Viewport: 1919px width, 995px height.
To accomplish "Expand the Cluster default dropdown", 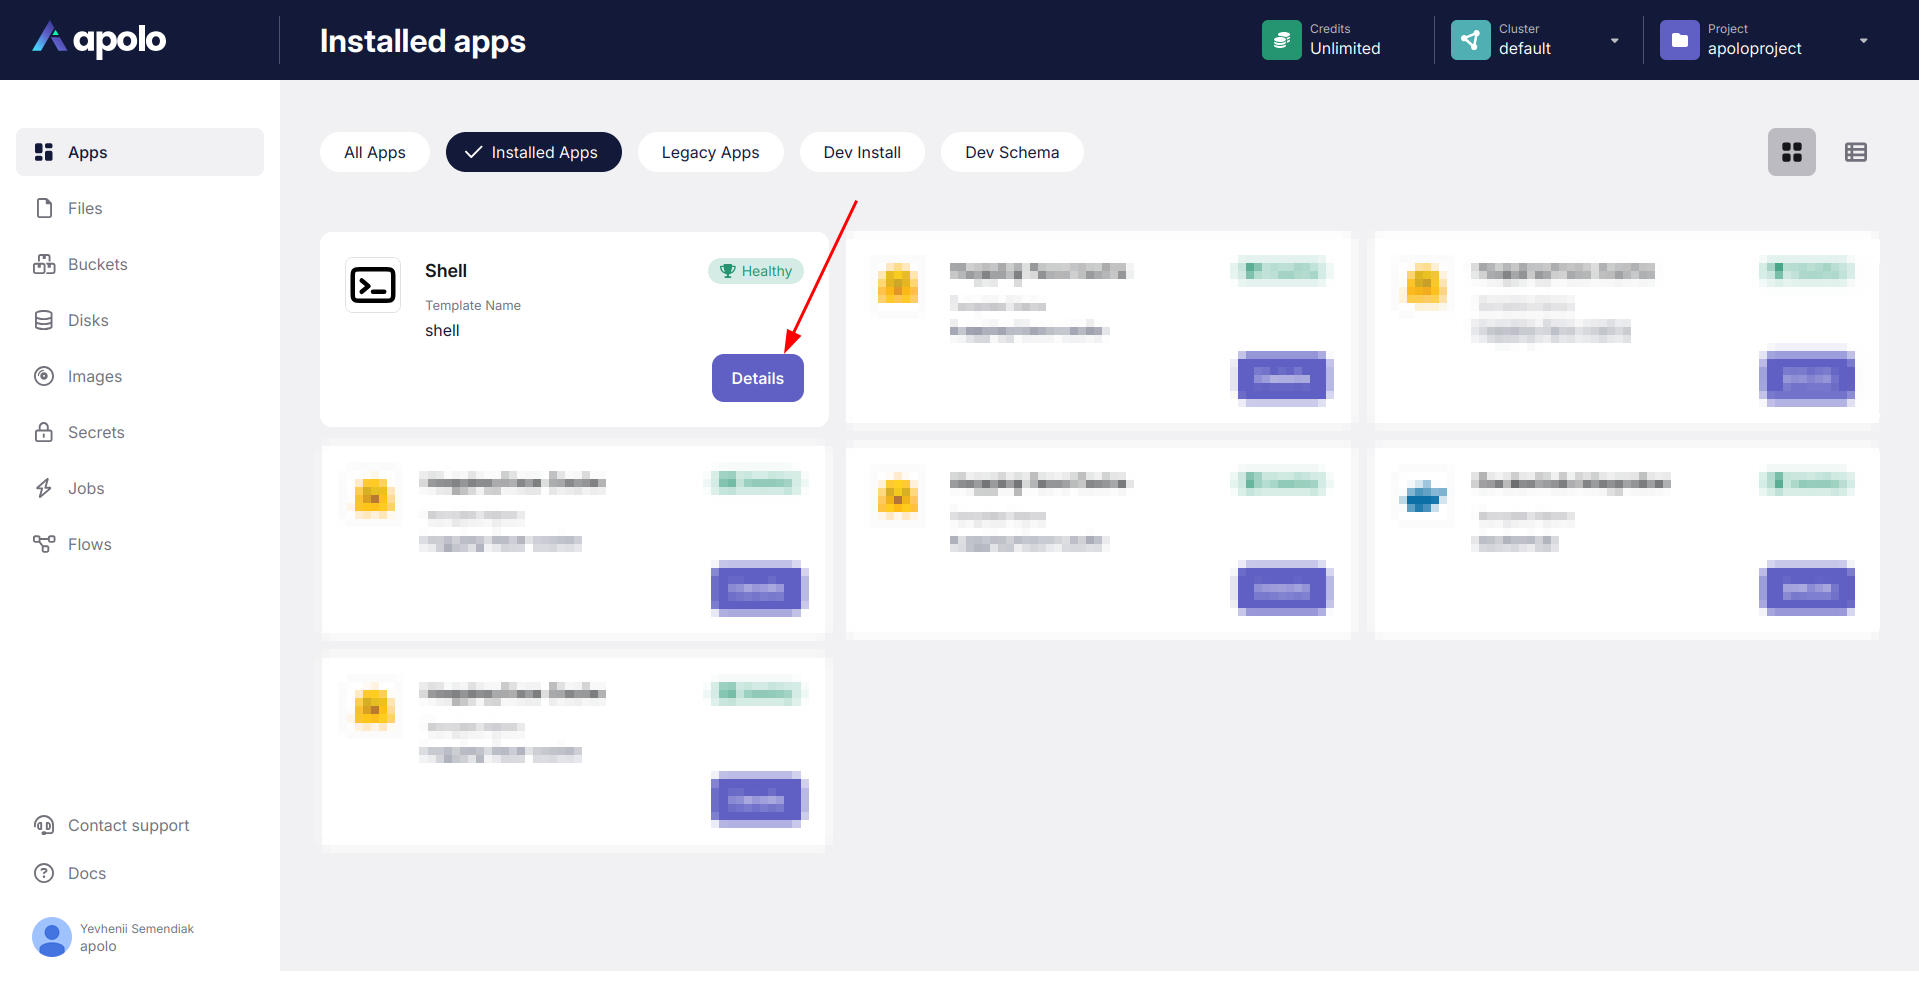I will [1614, 41].
